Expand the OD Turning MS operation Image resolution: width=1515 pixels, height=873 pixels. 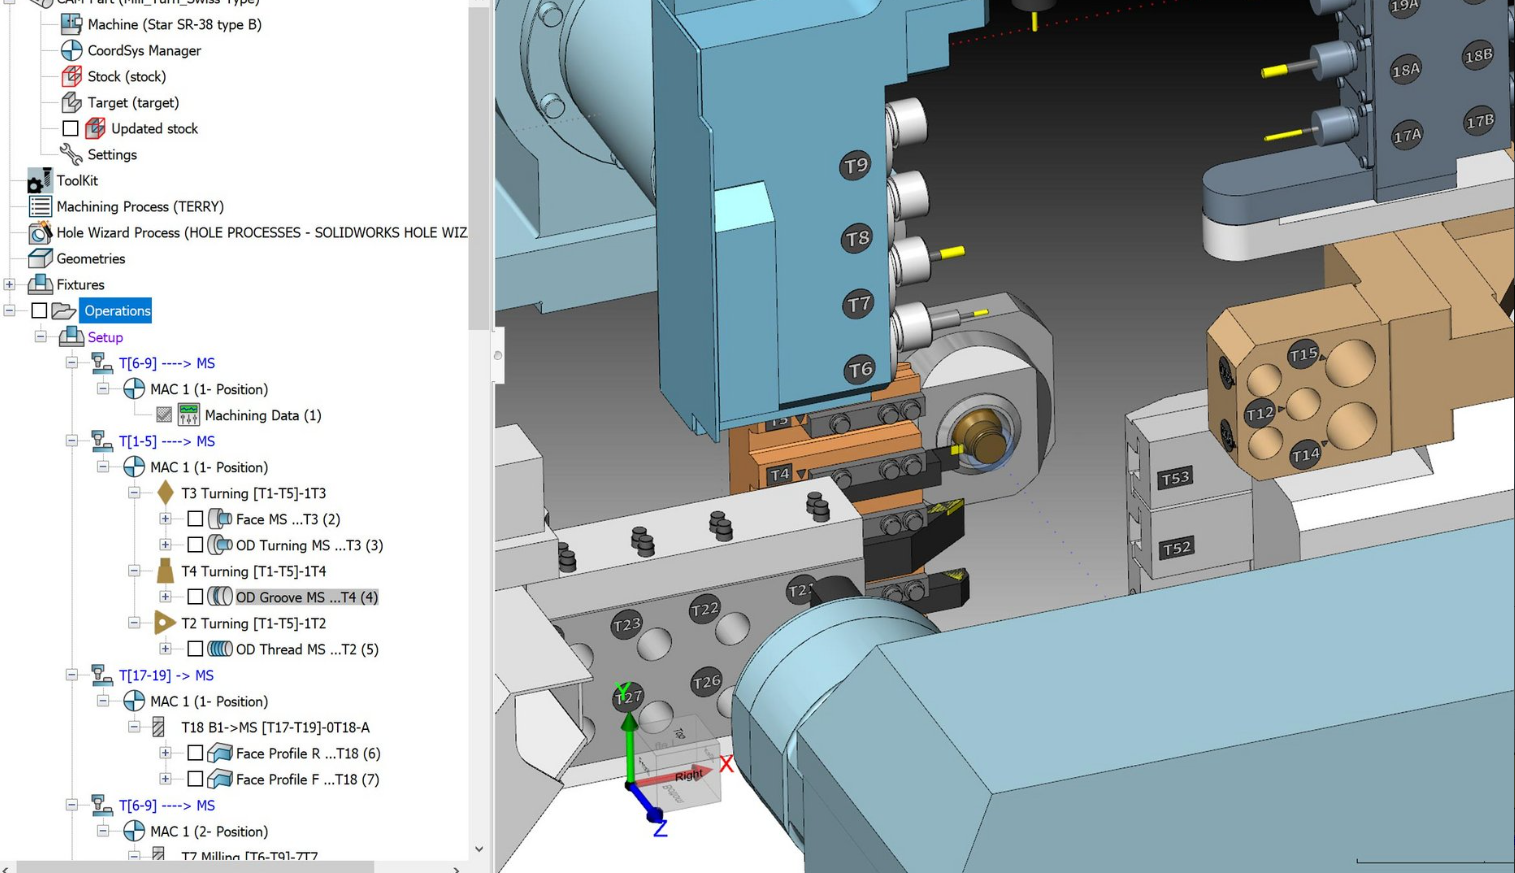(x=165, y=545)
